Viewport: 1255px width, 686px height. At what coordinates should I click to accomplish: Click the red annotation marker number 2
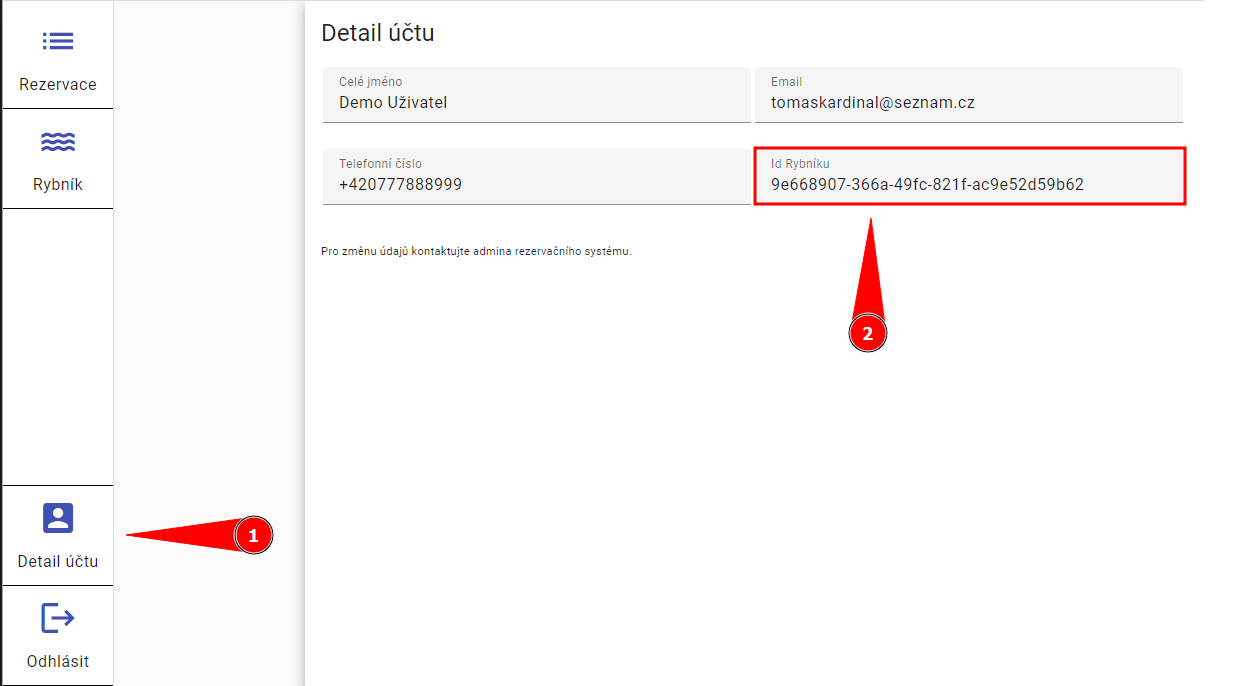coord(867,334)
